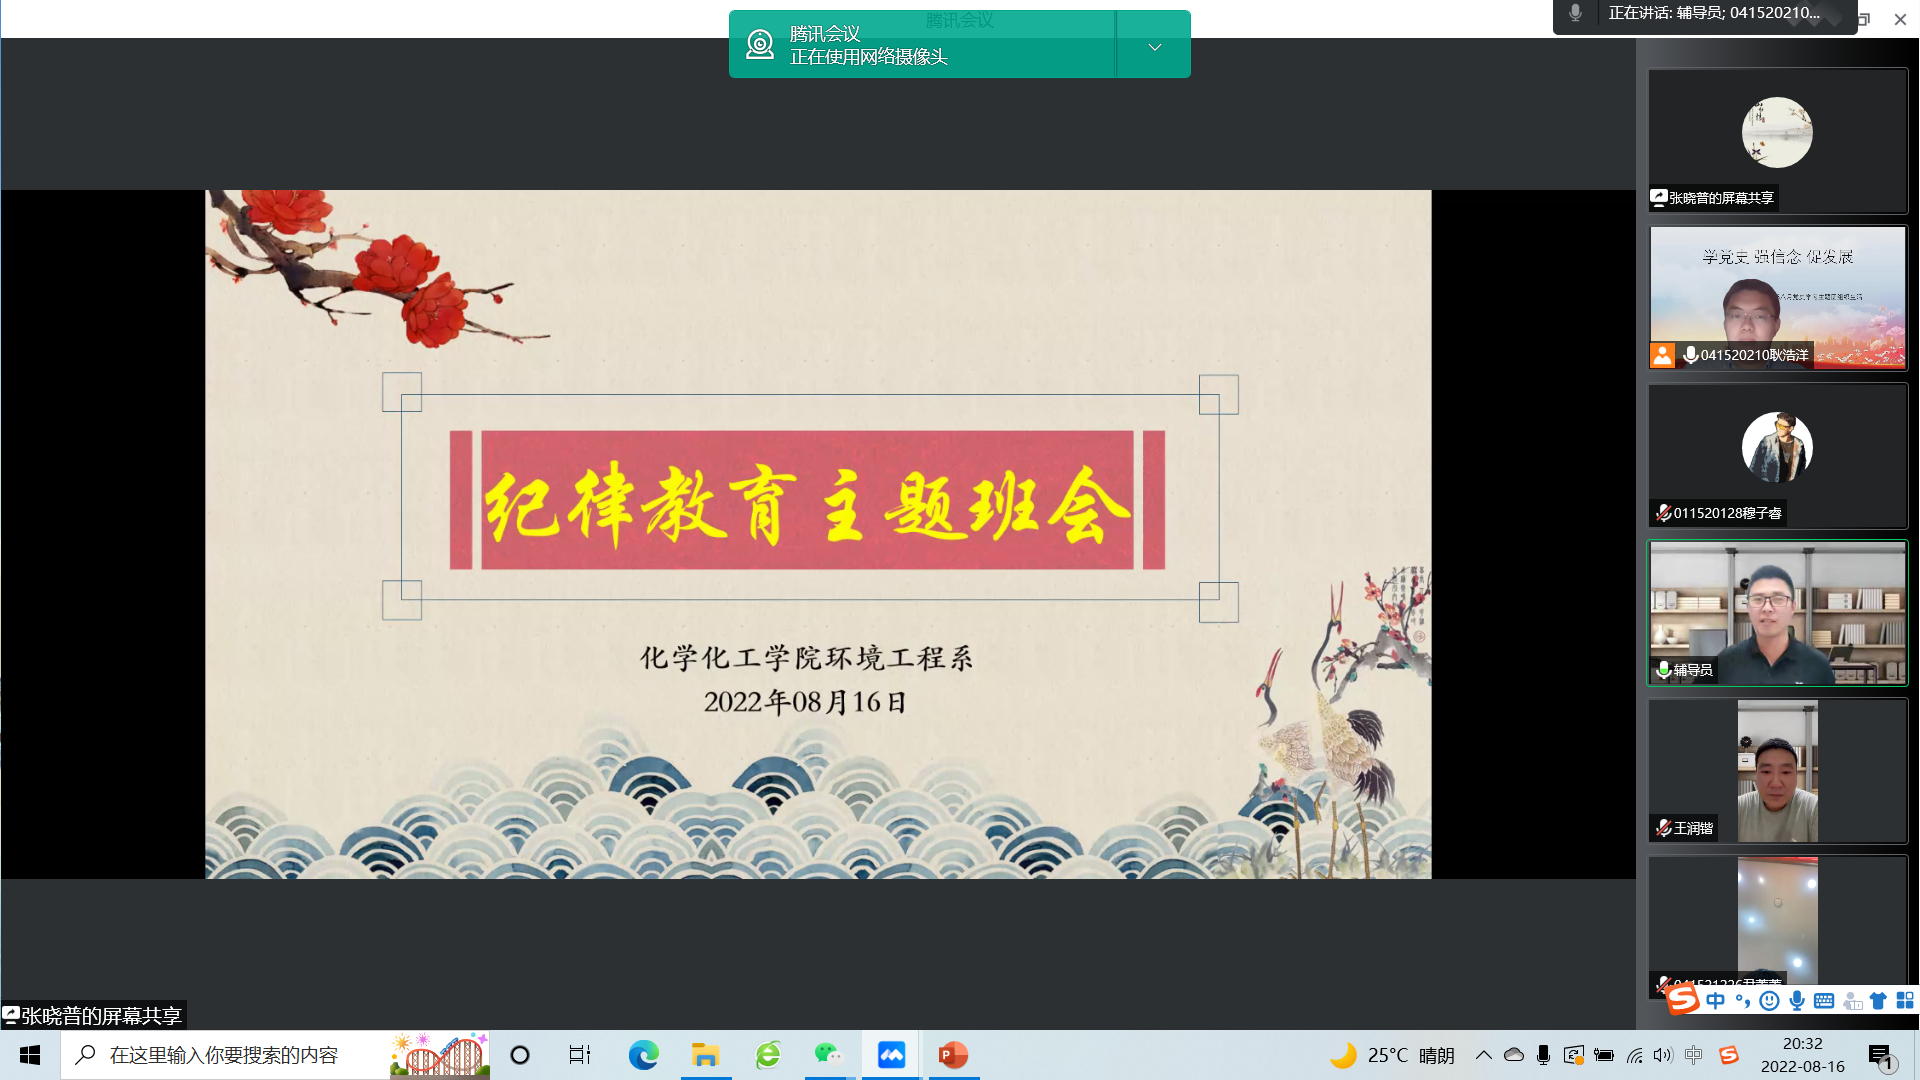This screenshot has width=1920, height=1080.
Task: Open Sogou skin shirt icon
Action: coord(1878,1001)
